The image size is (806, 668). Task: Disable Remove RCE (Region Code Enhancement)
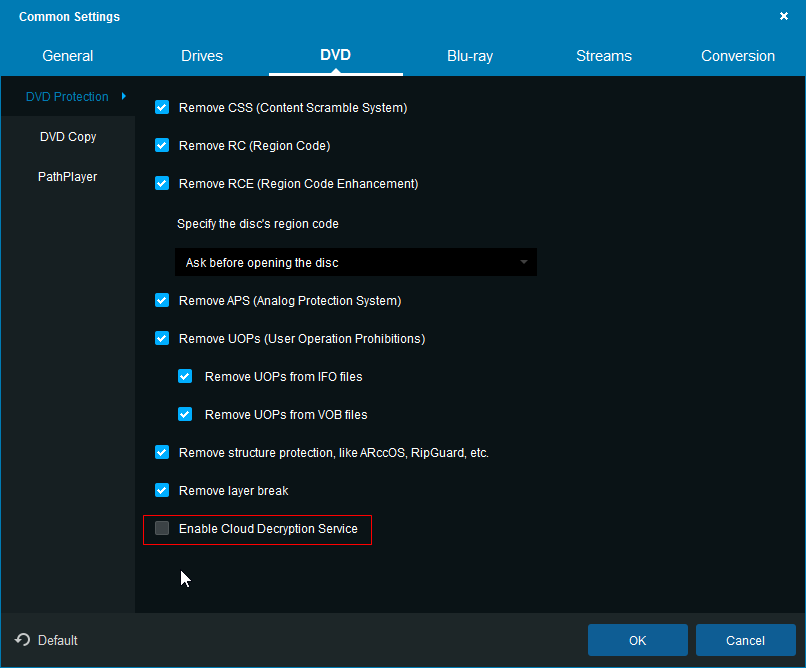[x=162, y=183]
